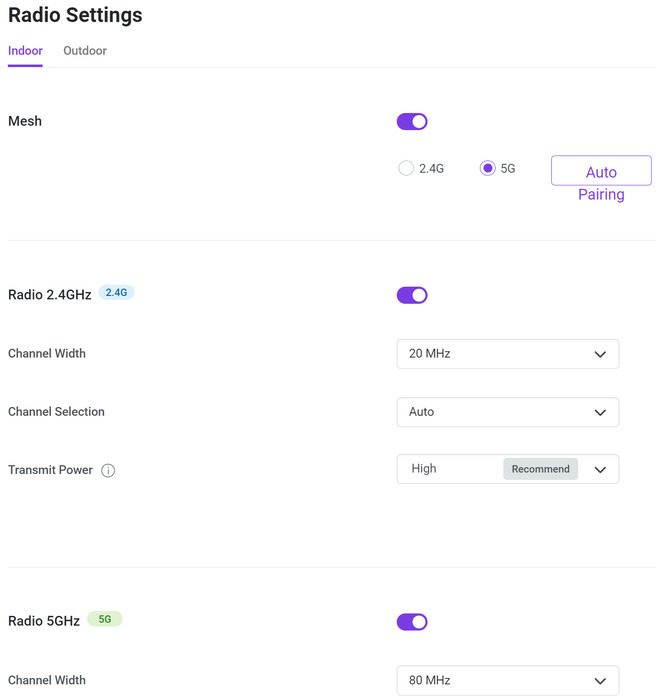This screenshot has height=700, width=656.
Task: Click the 2.4G badge beside Radio 2.4GHz
Action: tap(116, 293)
